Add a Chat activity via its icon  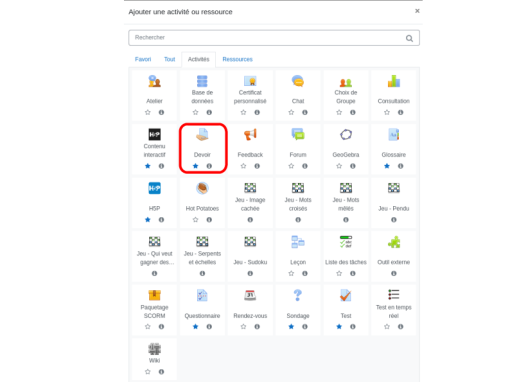coord(298,81)
